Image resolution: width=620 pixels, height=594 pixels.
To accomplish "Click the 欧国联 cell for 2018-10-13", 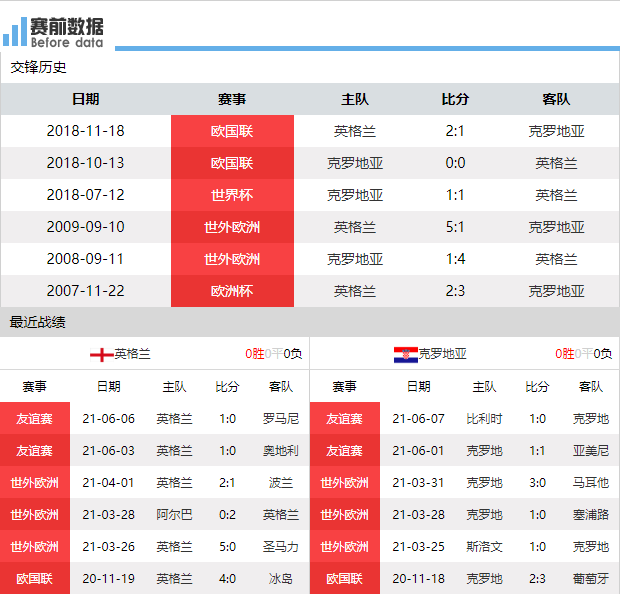I will pyautogui.click(x=232, y=163).
